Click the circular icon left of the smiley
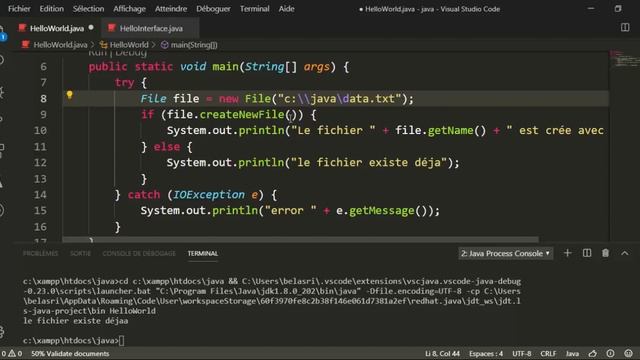Screen dimensions: 640x360 pyautogui.click(x=610, y=353)
